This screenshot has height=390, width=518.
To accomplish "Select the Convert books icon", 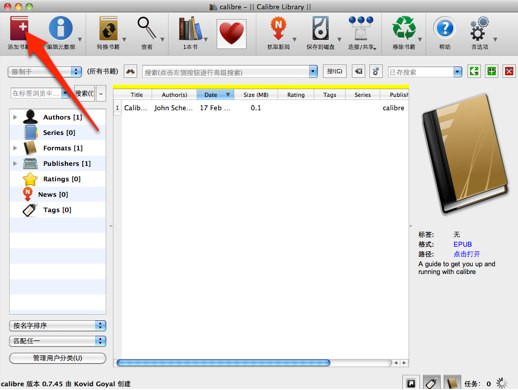I will click(109, 29).
